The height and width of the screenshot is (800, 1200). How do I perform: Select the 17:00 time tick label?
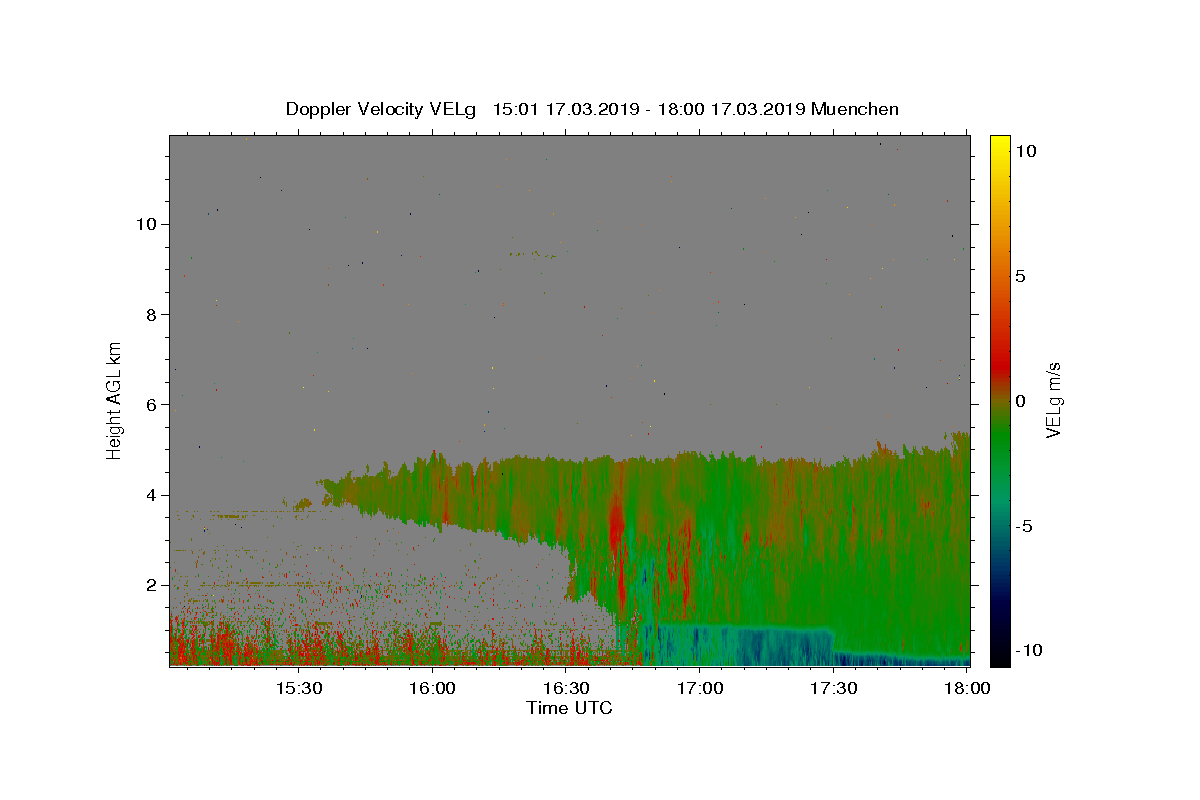pyautogui.click(x=700, y=688)
